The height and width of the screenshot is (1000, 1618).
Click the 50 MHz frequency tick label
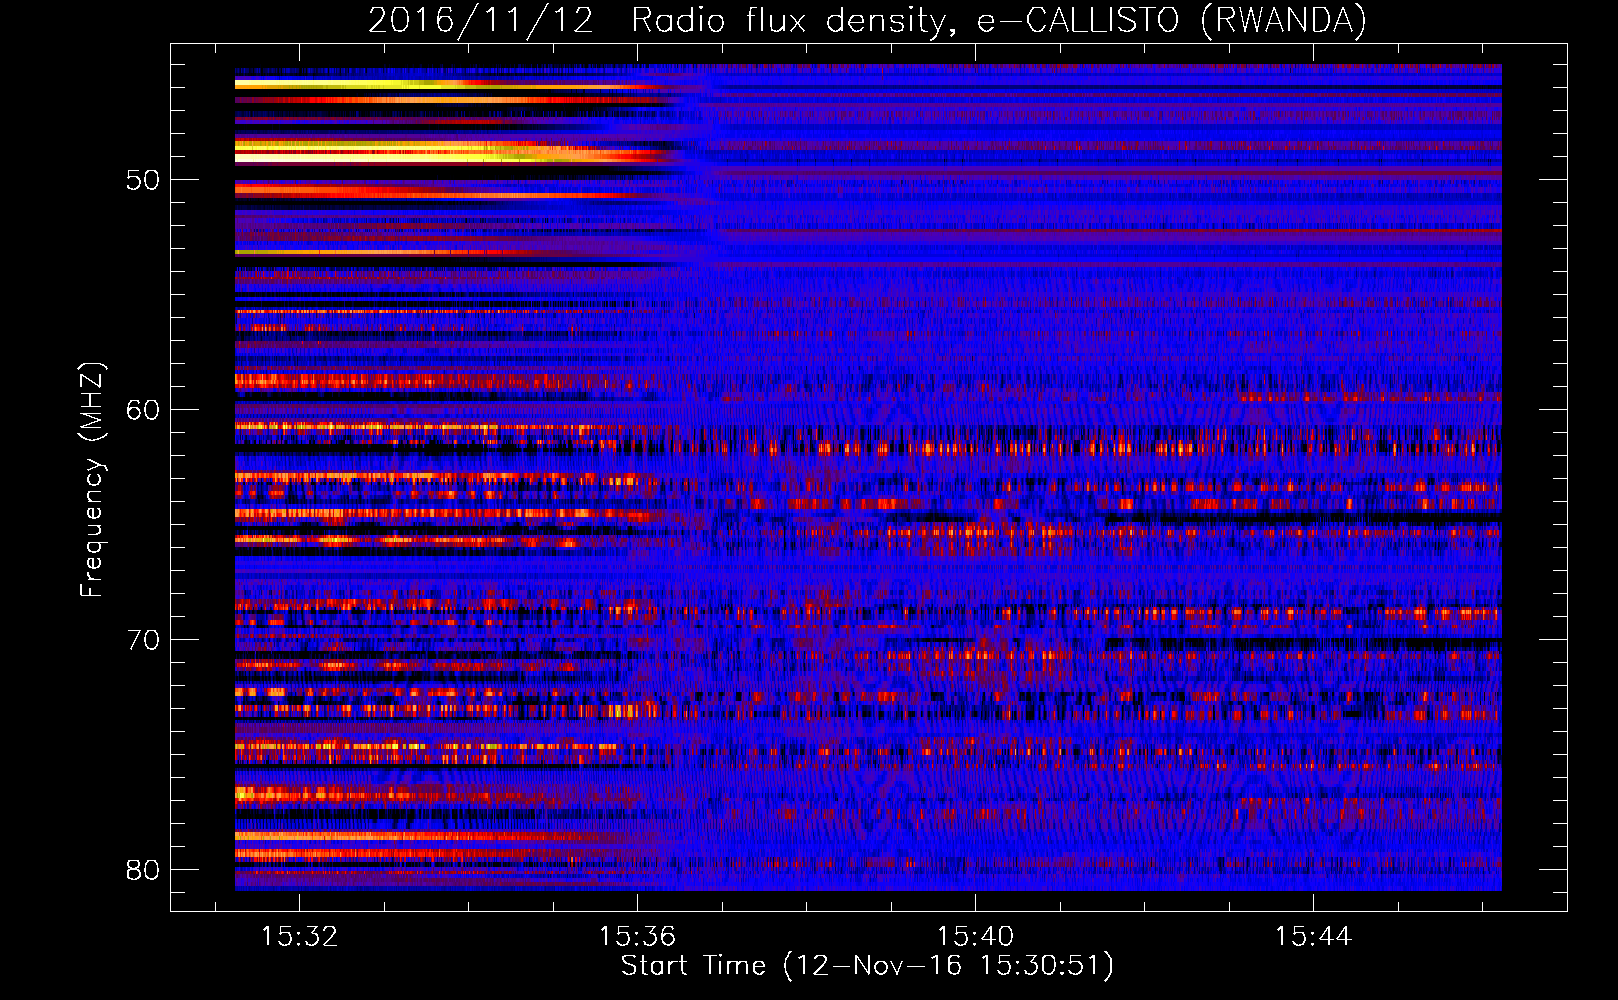pyautogui.click(x=143, y=181)
